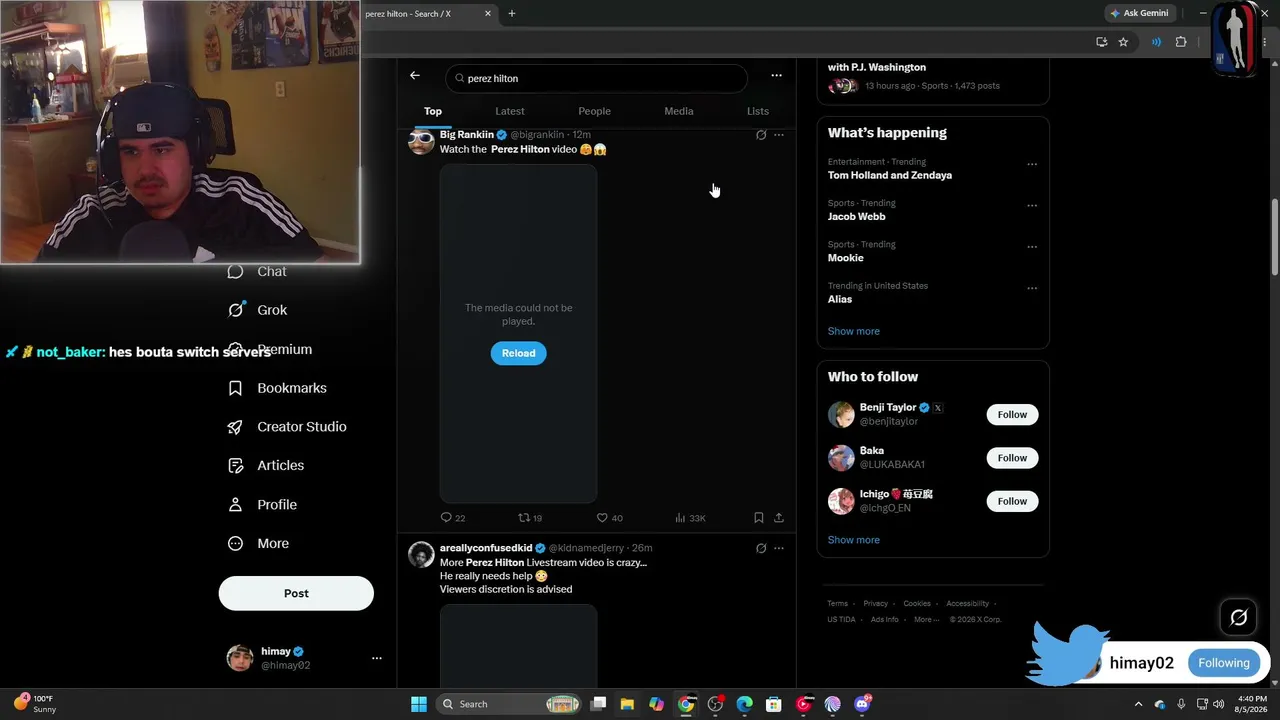Open Grok actions on areallyconfusedkid's post
This screenshot has height=720, width=1280.
(761, 548)
